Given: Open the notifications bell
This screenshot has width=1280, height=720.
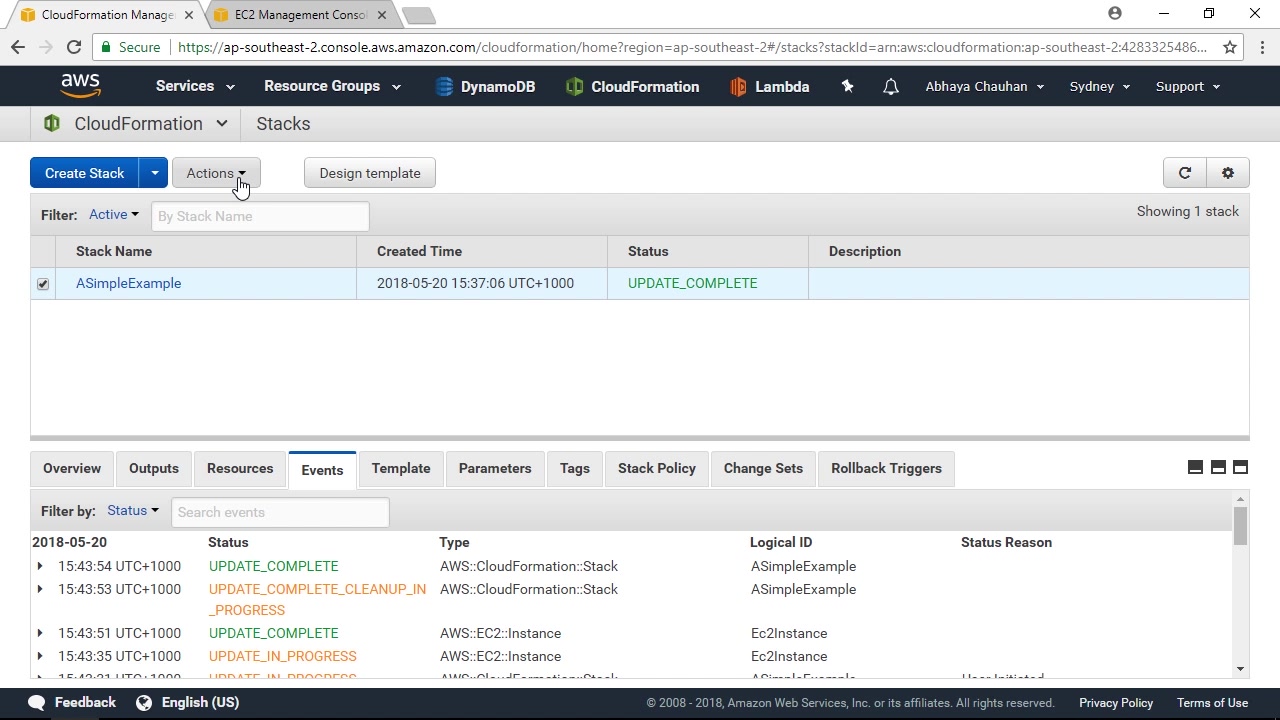Looking at the screenshot, I should (x=890, y=87).
